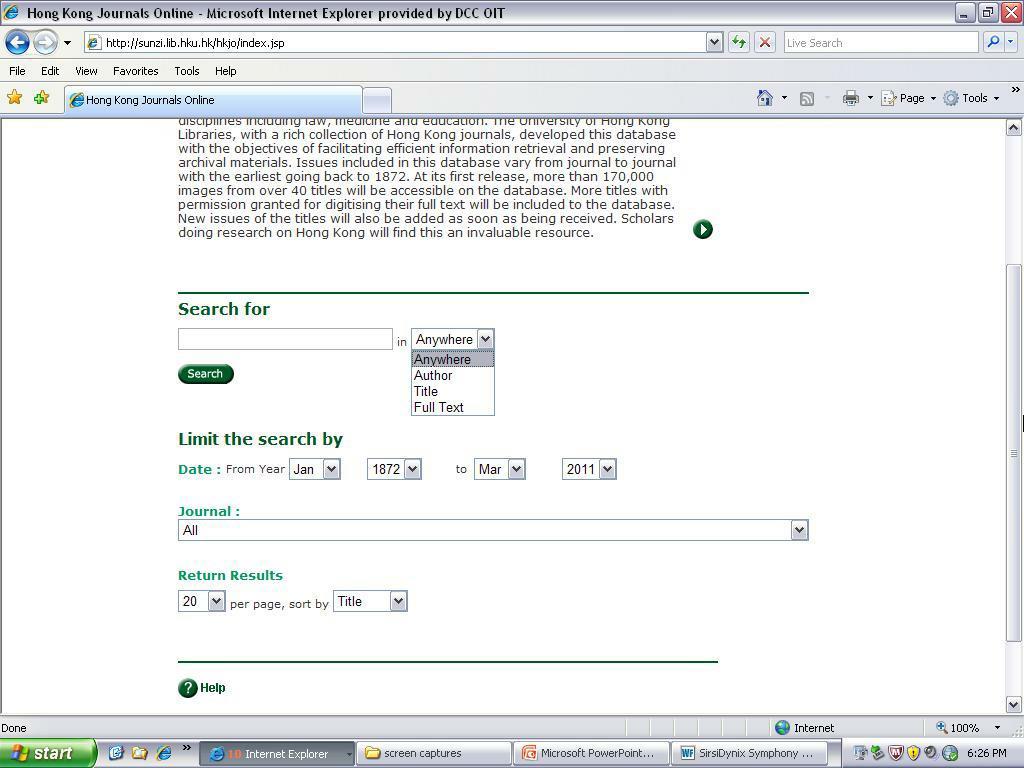Open the Print options dropdown arrow

pyautogui.click(x=870, y=98)
